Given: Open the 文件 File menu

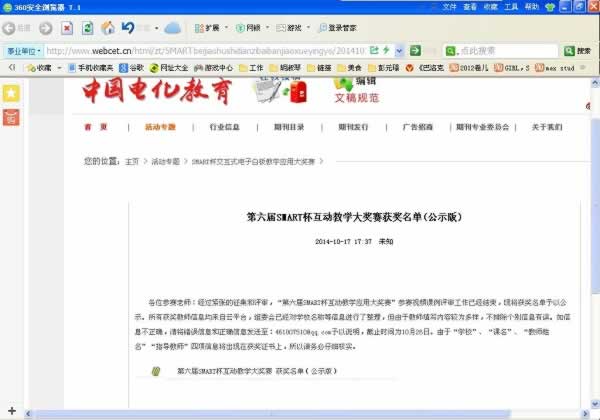Looking at the screenshot, I should tap(450, 7).
